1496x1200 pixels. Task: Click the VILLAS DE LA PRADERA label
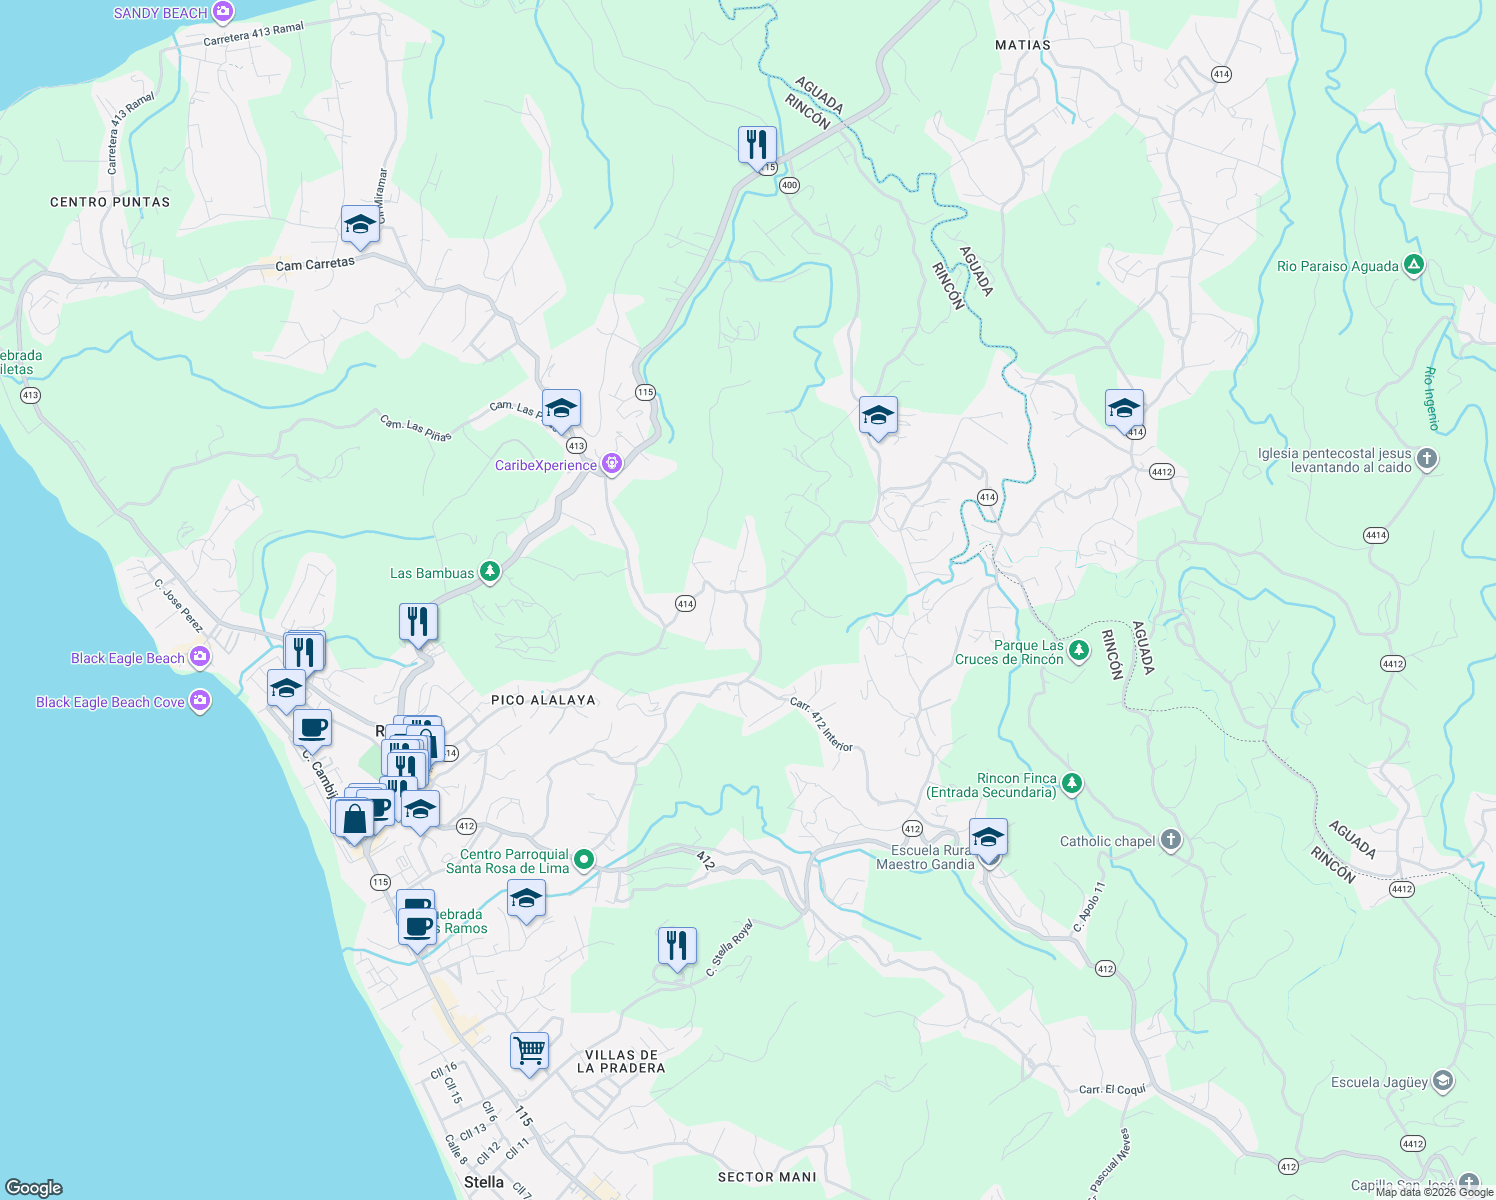click(x=621, y=1061)
